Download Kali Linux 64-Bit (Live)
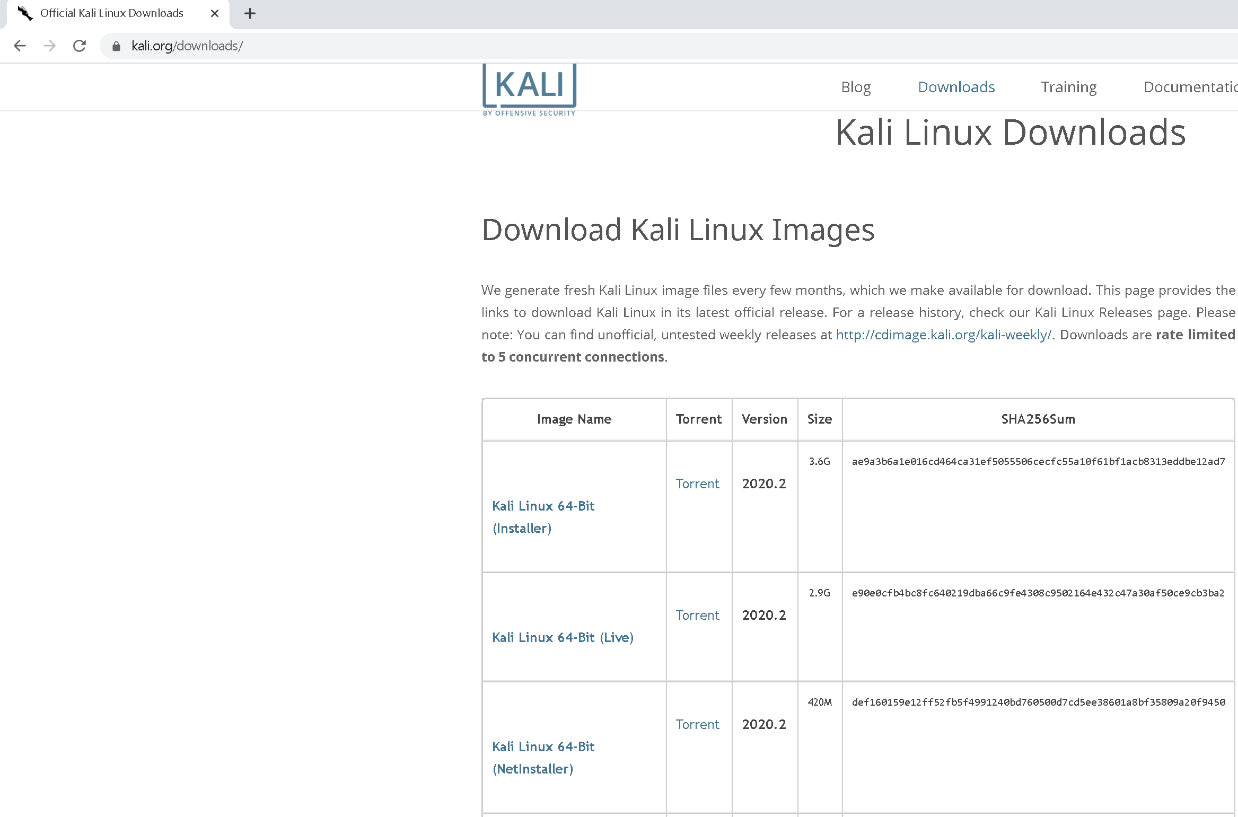Image resolution: width=1238 pixels, height=817 pixels. 562,637
